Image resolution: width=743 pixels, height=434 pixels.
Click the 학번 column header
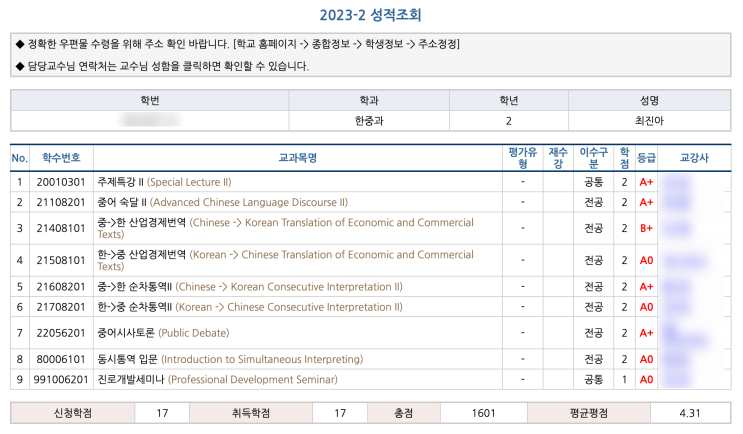coord(150,100)
